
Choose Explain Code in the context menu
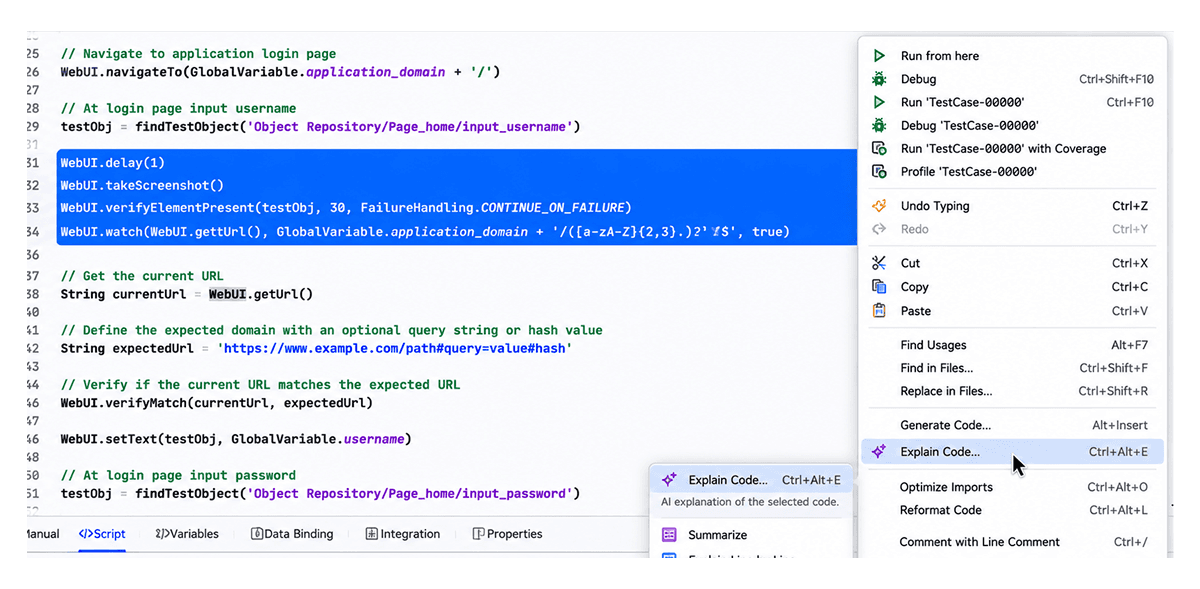click(1014, 452)
